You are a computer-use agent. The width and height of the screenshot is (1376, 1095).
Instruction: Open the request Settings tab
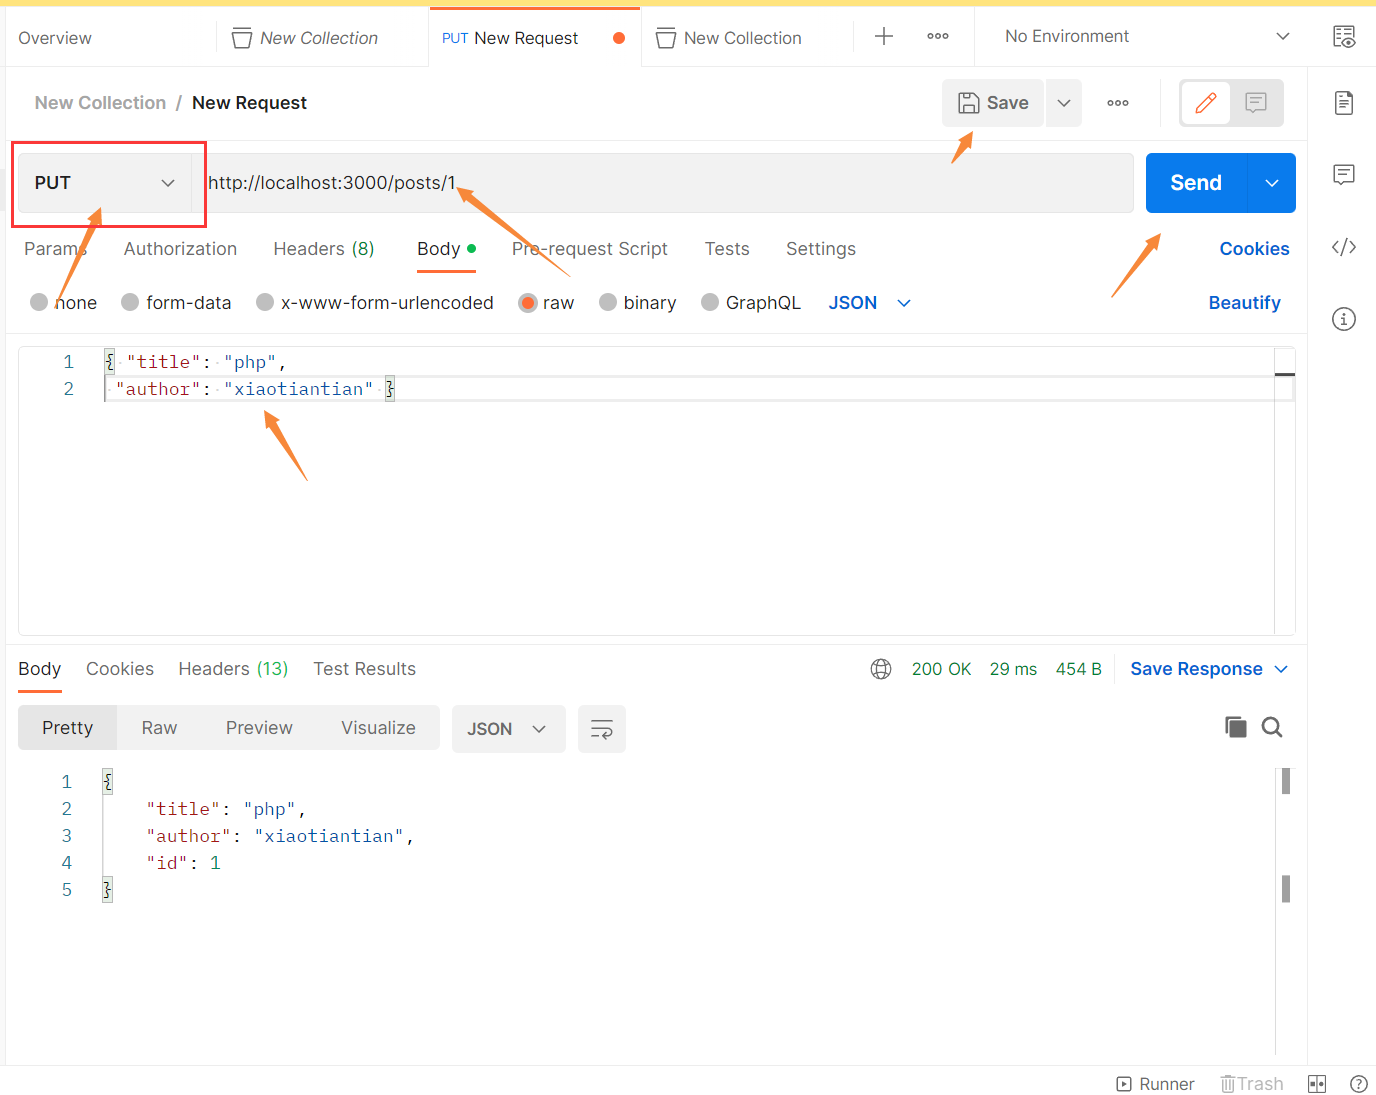pos(821,249)
